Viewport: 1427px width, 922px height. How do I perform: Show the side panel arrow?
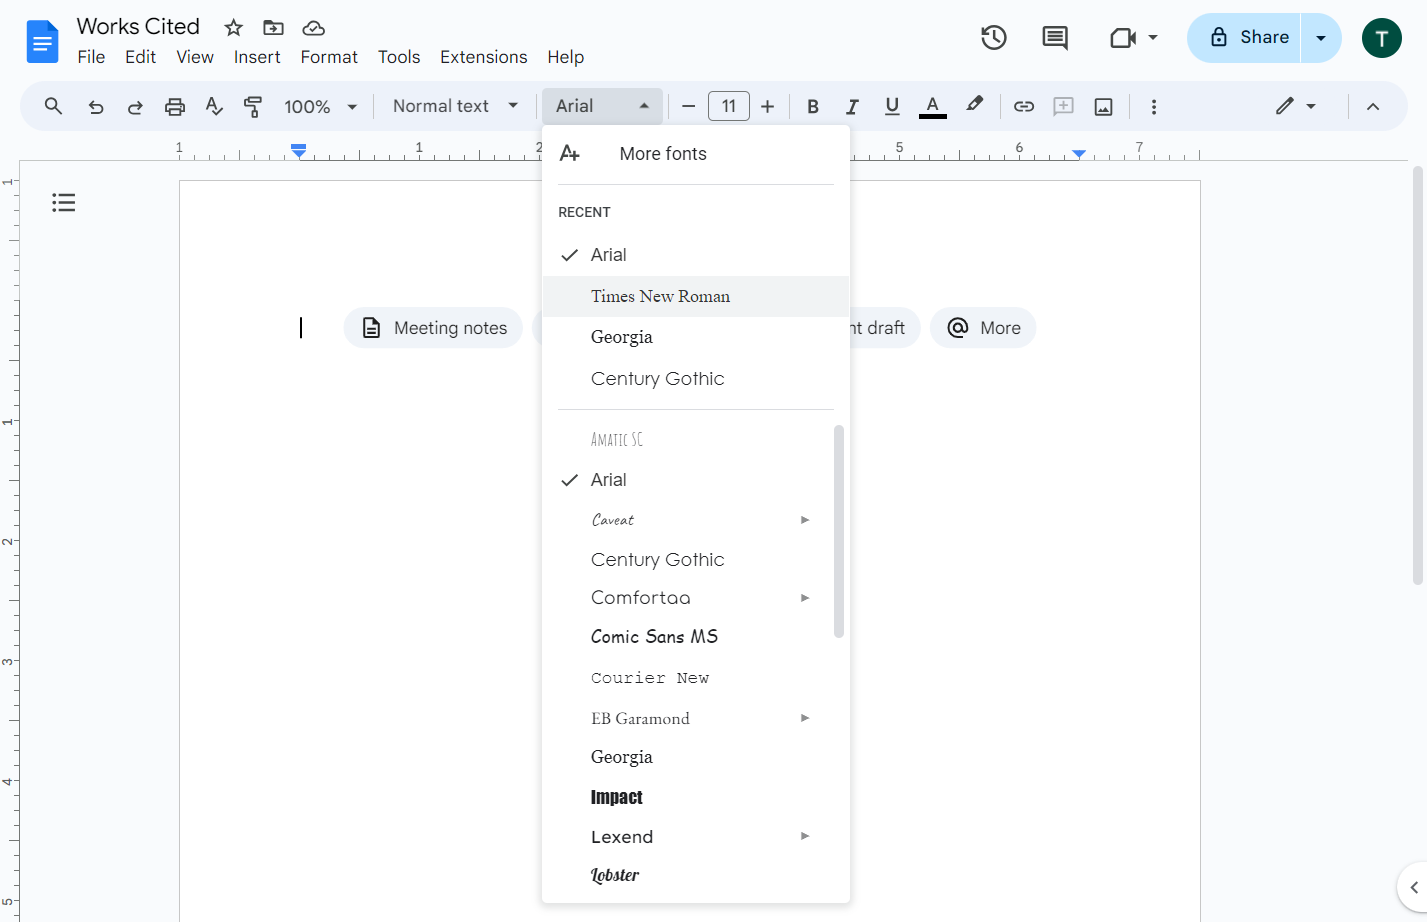point(1413,887)
